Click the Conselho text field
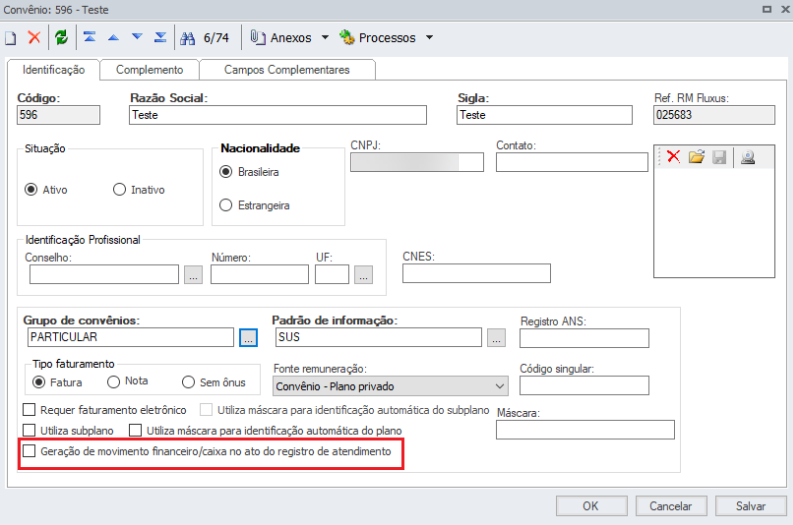Screen dimensions: 793x525 (x=104, y=275)
